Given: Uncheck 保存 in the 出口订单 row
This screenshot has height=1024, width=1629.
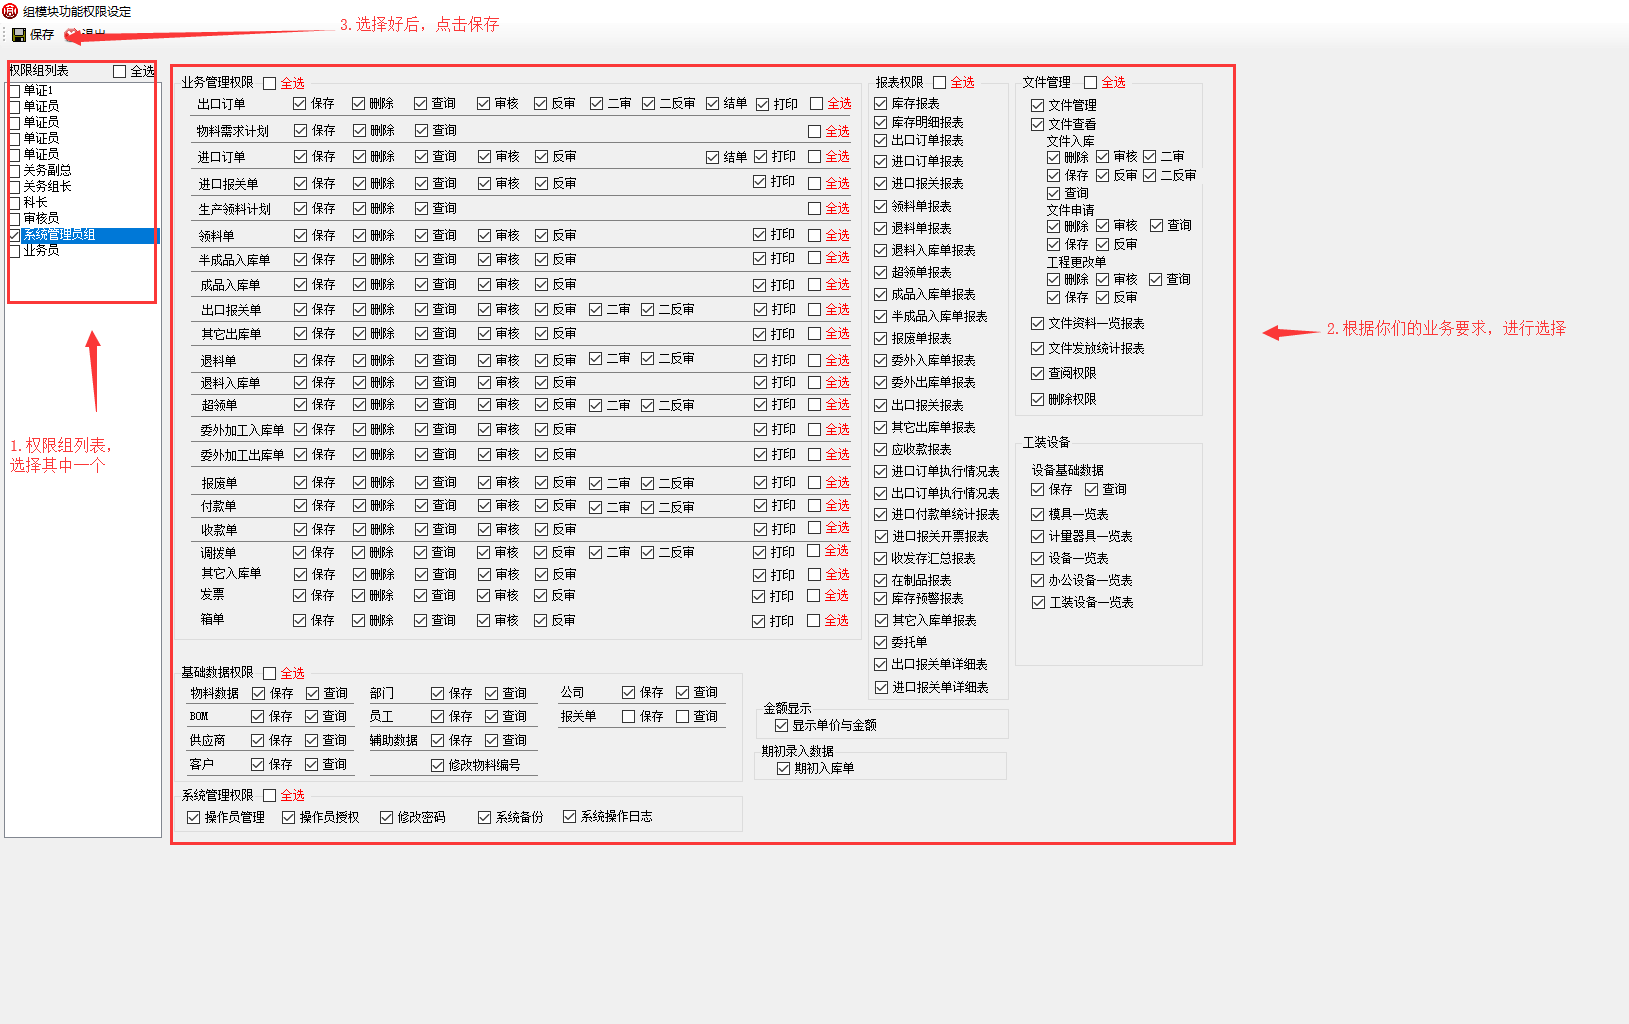Looking at the screenshot, I should (x=300, y=103).
